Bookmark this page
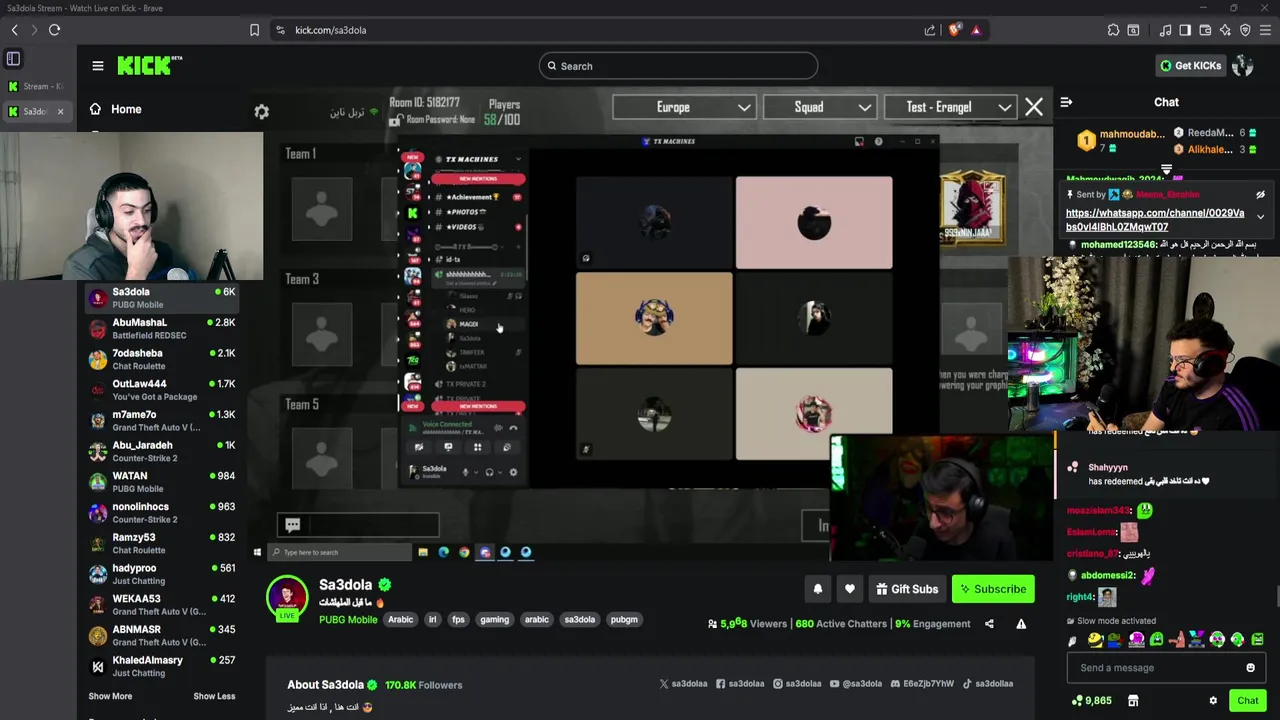Screen dimensions: 1280x720 [x=255, y=30]
